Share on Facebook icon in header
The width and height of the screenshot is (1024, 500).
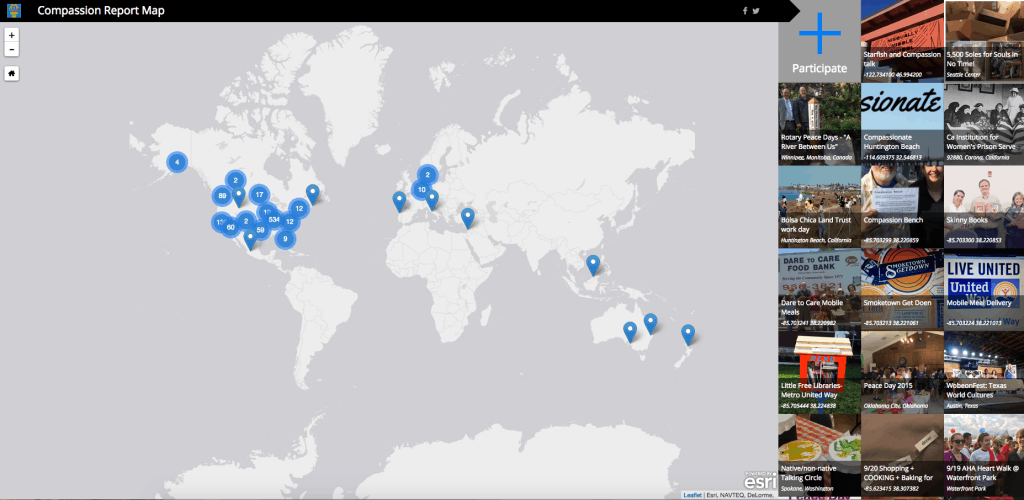point(745,11)
